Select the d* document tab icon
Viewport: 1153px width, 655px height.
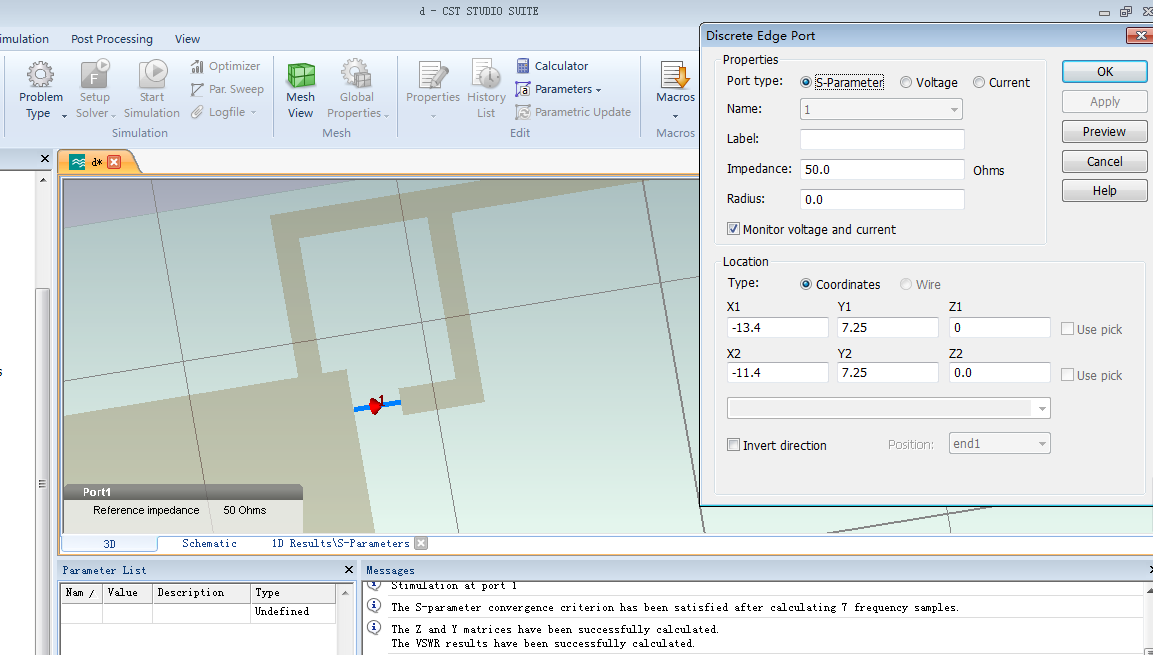click(77, 162)
